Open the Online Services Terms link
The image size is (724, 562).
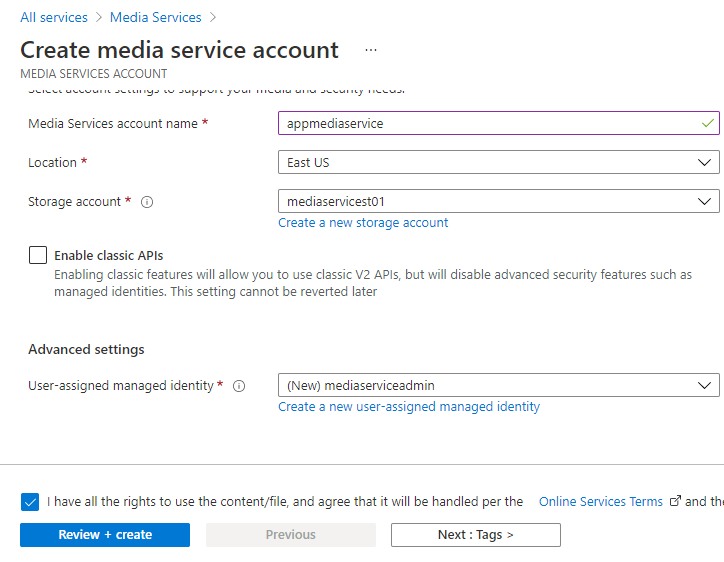pos(600,502)
